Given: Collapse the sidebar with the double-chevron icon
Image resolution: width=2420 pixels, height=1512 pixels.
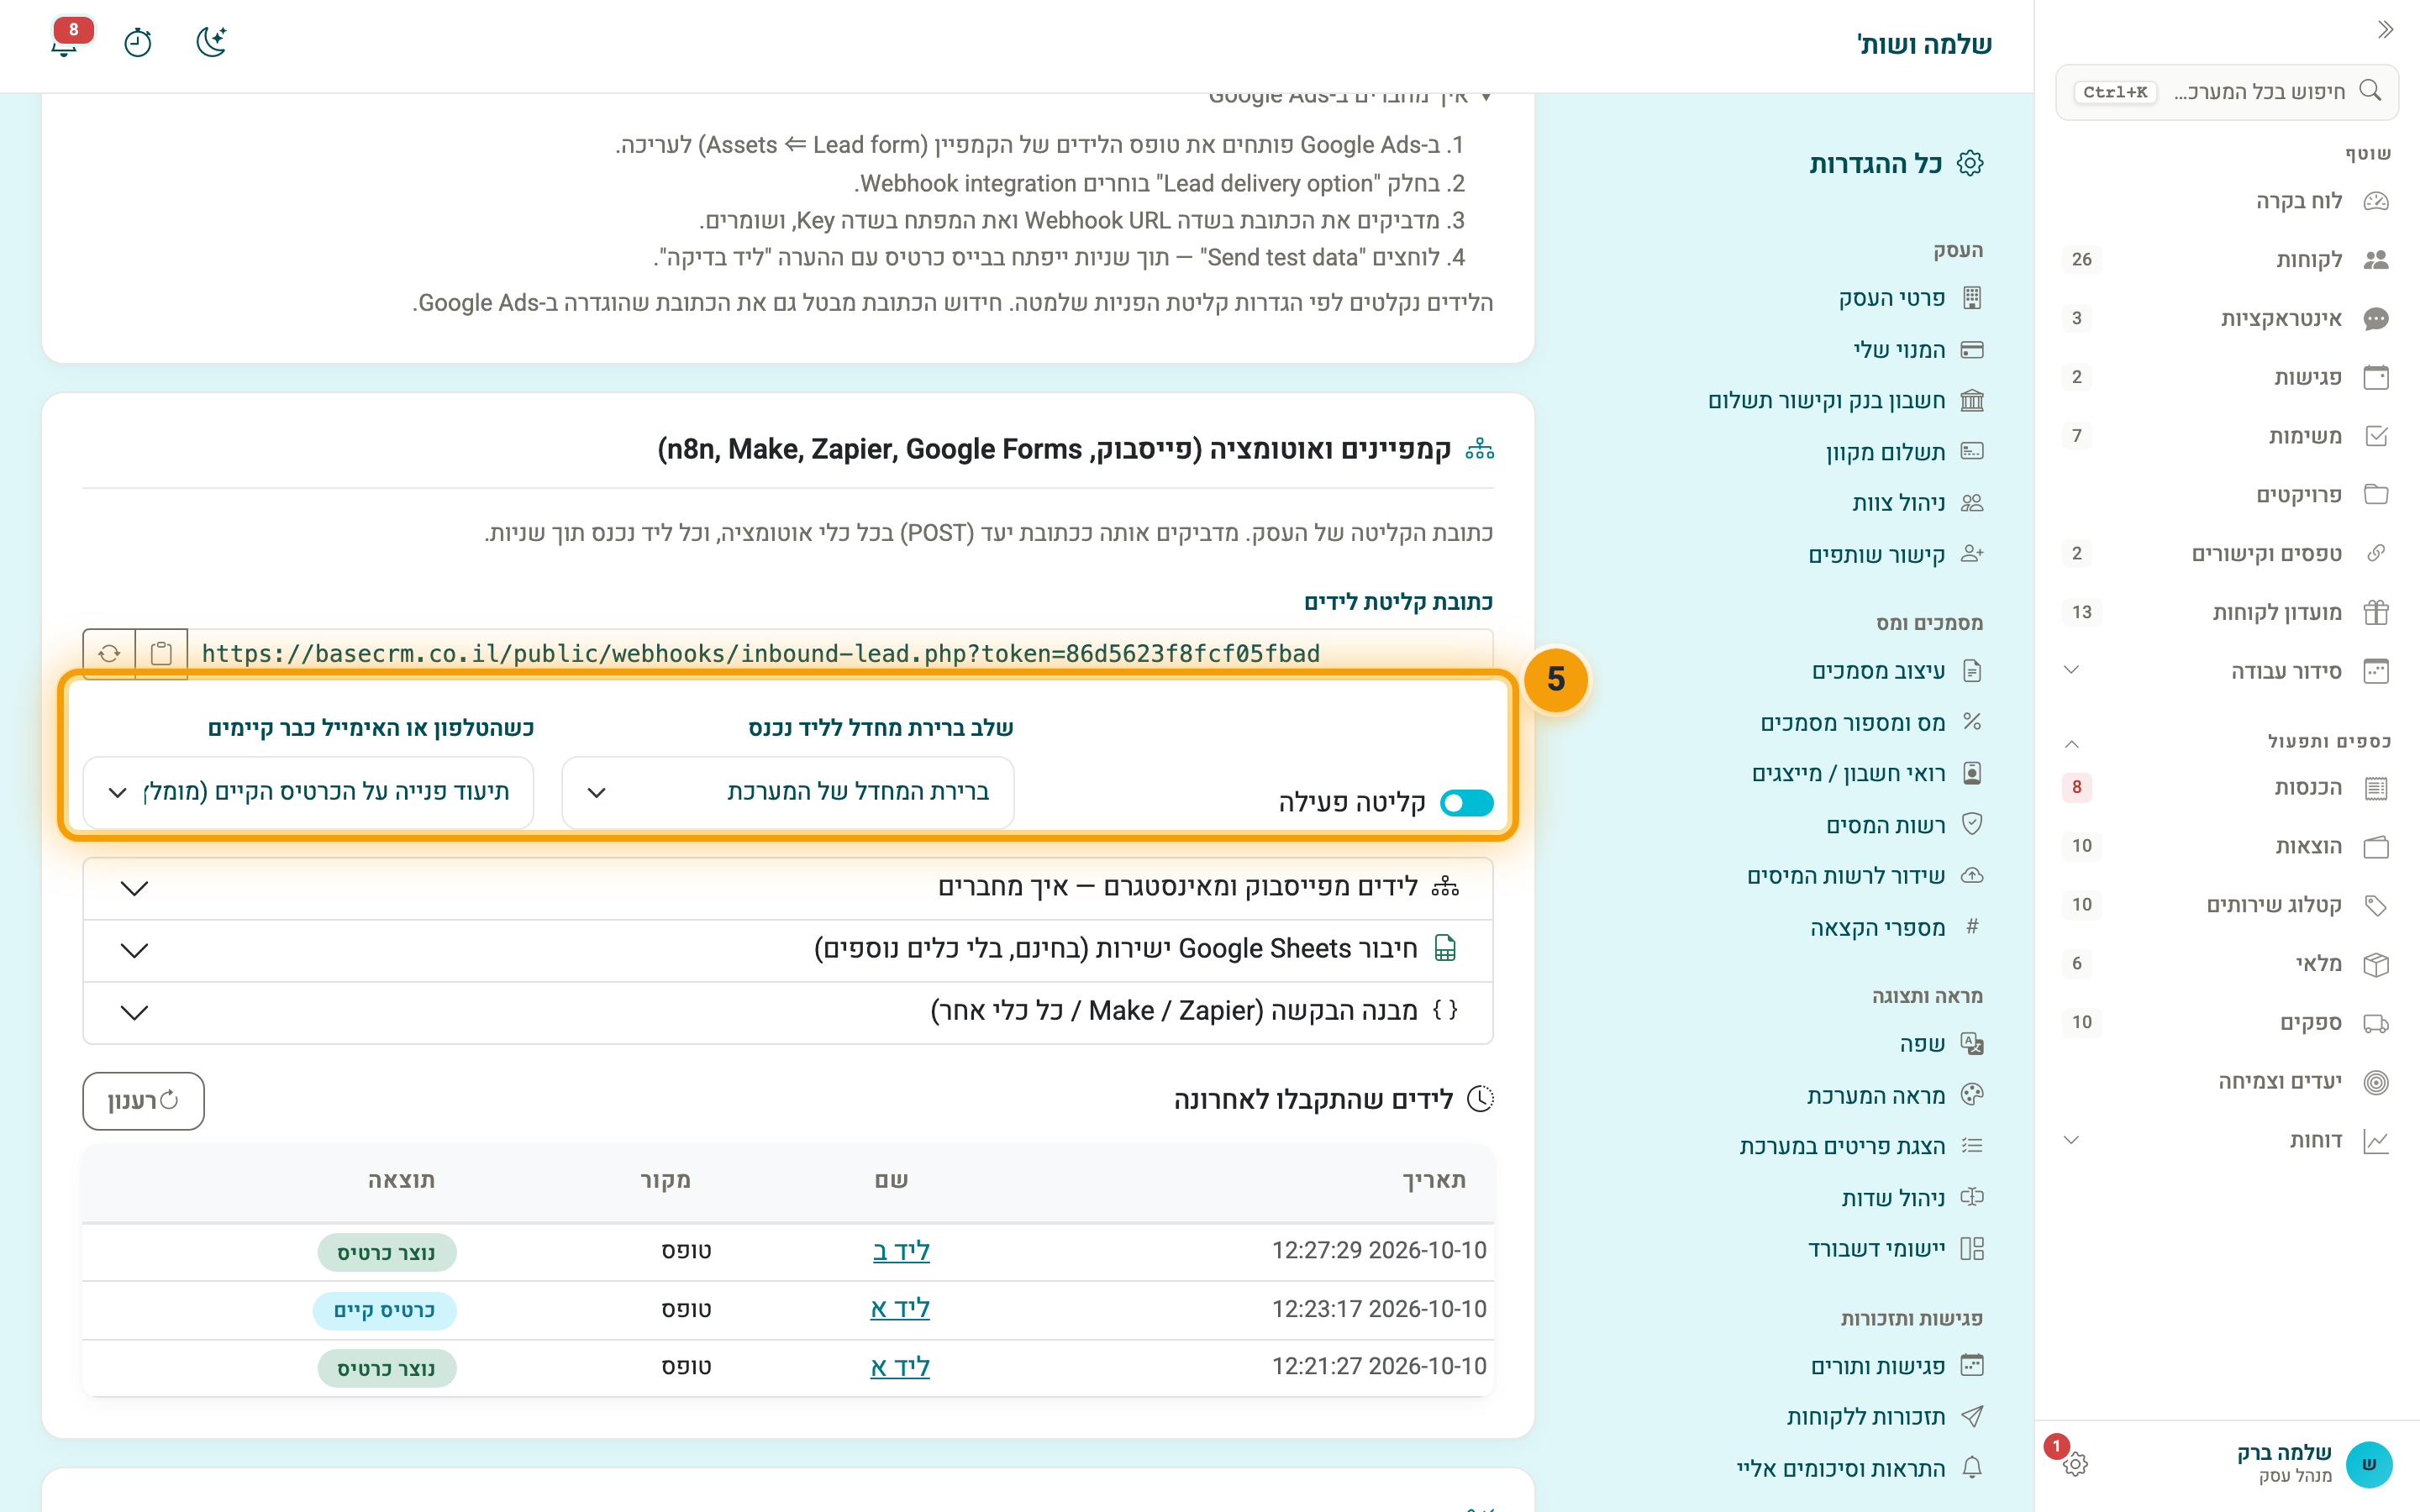Looking at the screenshot, I should point(2385,30).
